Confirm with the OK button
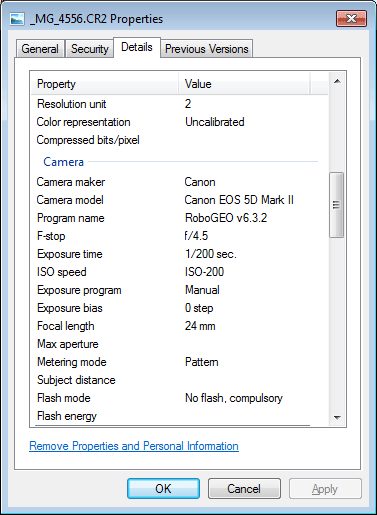Viewport: 377px width, 515px height. click(x=163, y=489)
